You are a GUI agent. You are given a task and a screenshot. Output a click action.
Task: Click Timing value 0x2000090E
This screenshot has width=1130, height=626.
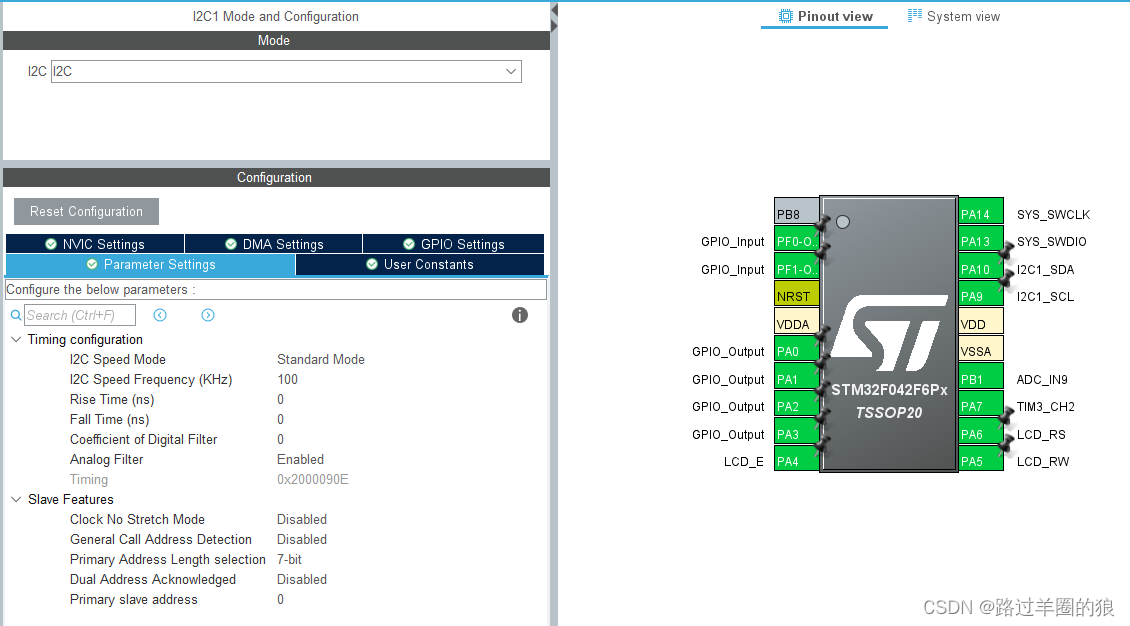(x=313, y=480)
